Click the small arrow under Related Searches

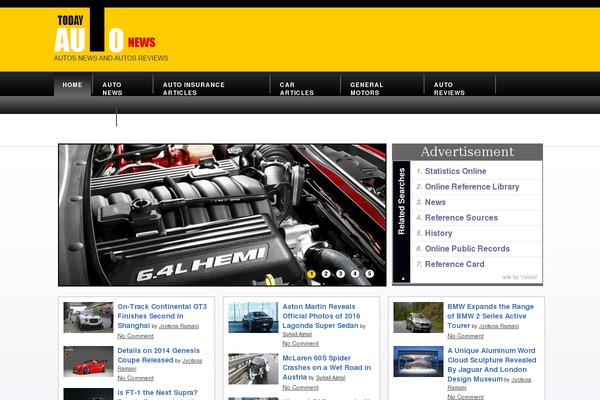tap(403, 279)
